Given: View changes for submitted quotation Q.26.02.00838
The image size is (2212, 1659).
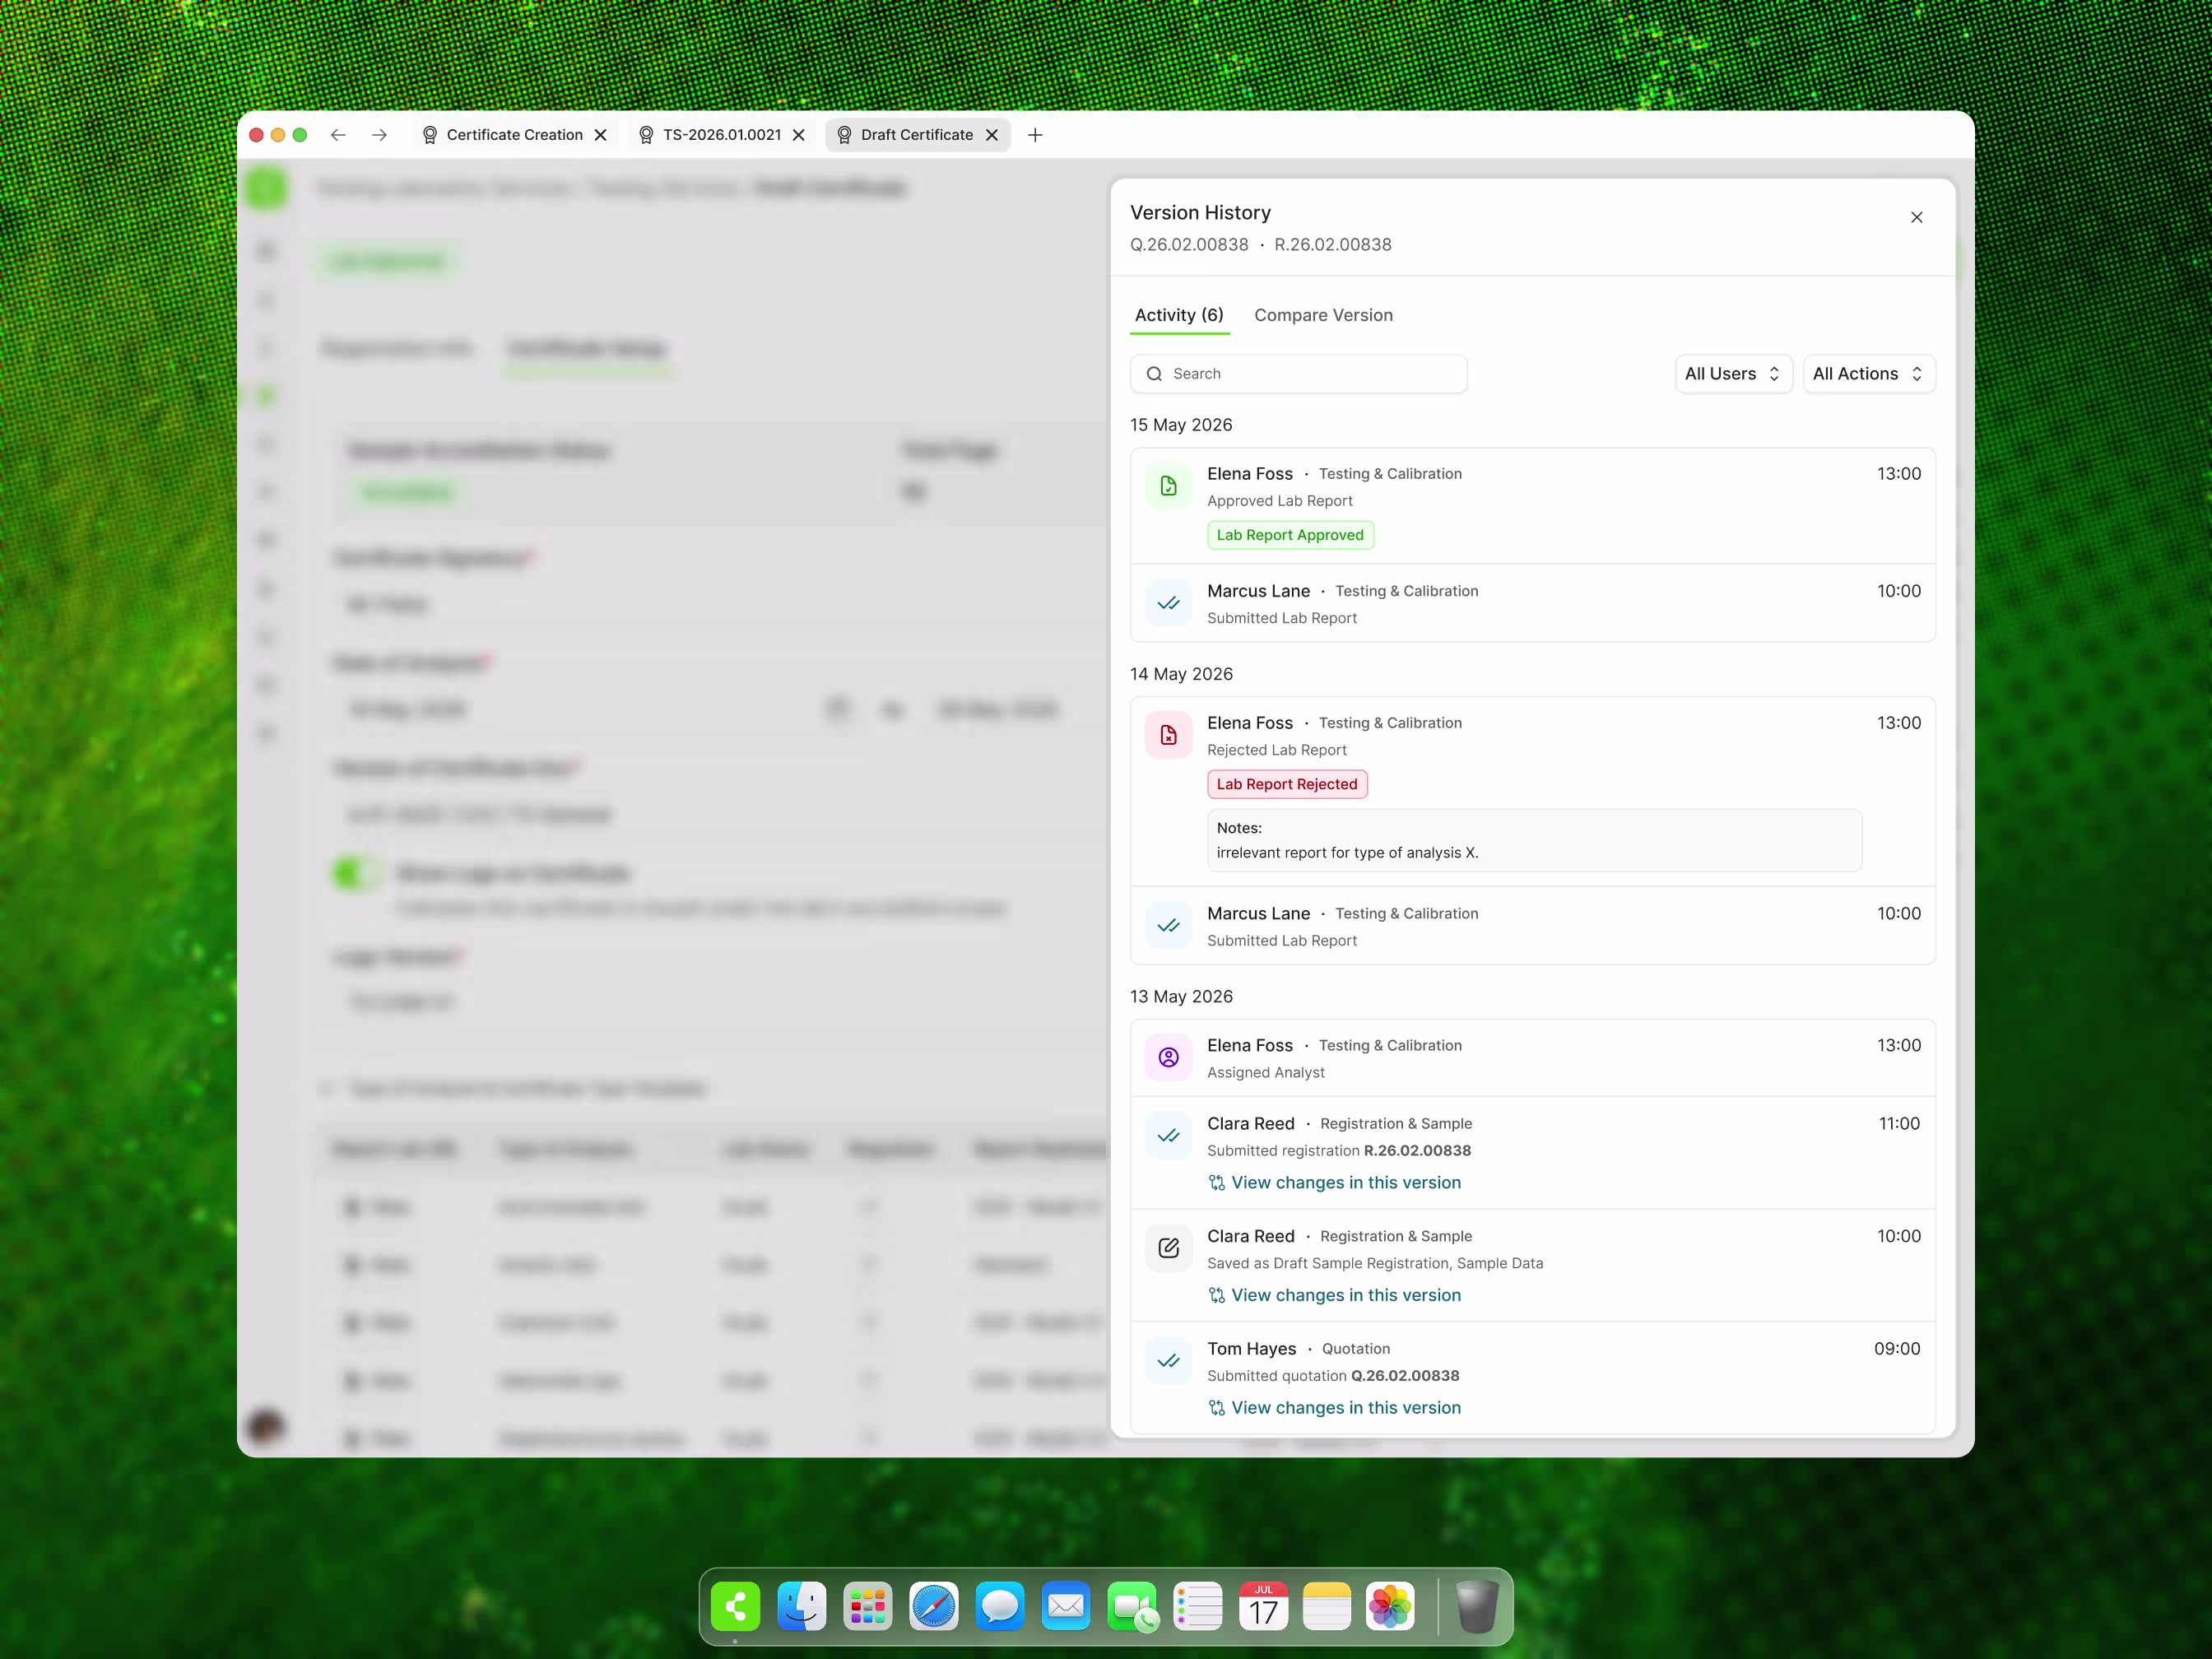Looking at the screenshot, I should (1334, 1407).
